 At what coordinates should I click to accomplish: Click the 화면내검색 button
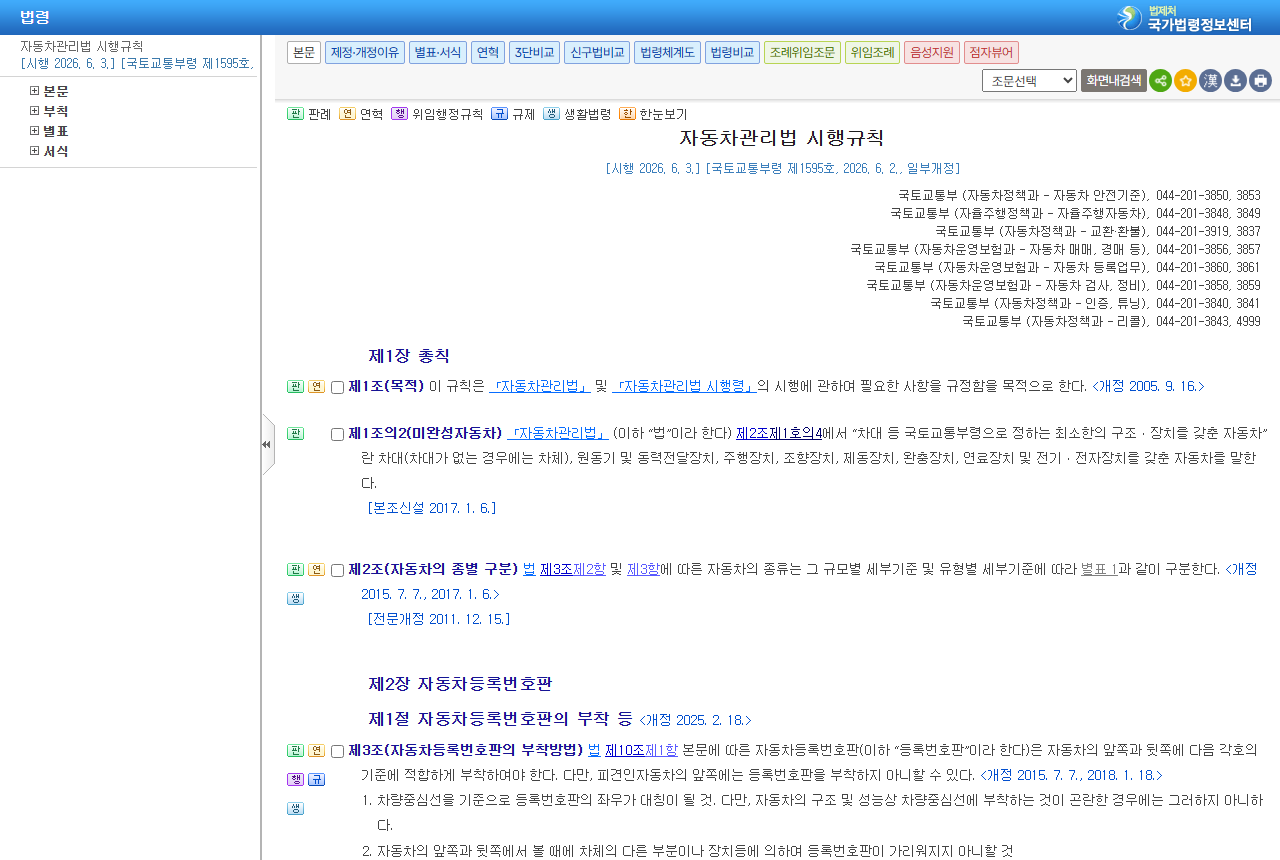1113,81
